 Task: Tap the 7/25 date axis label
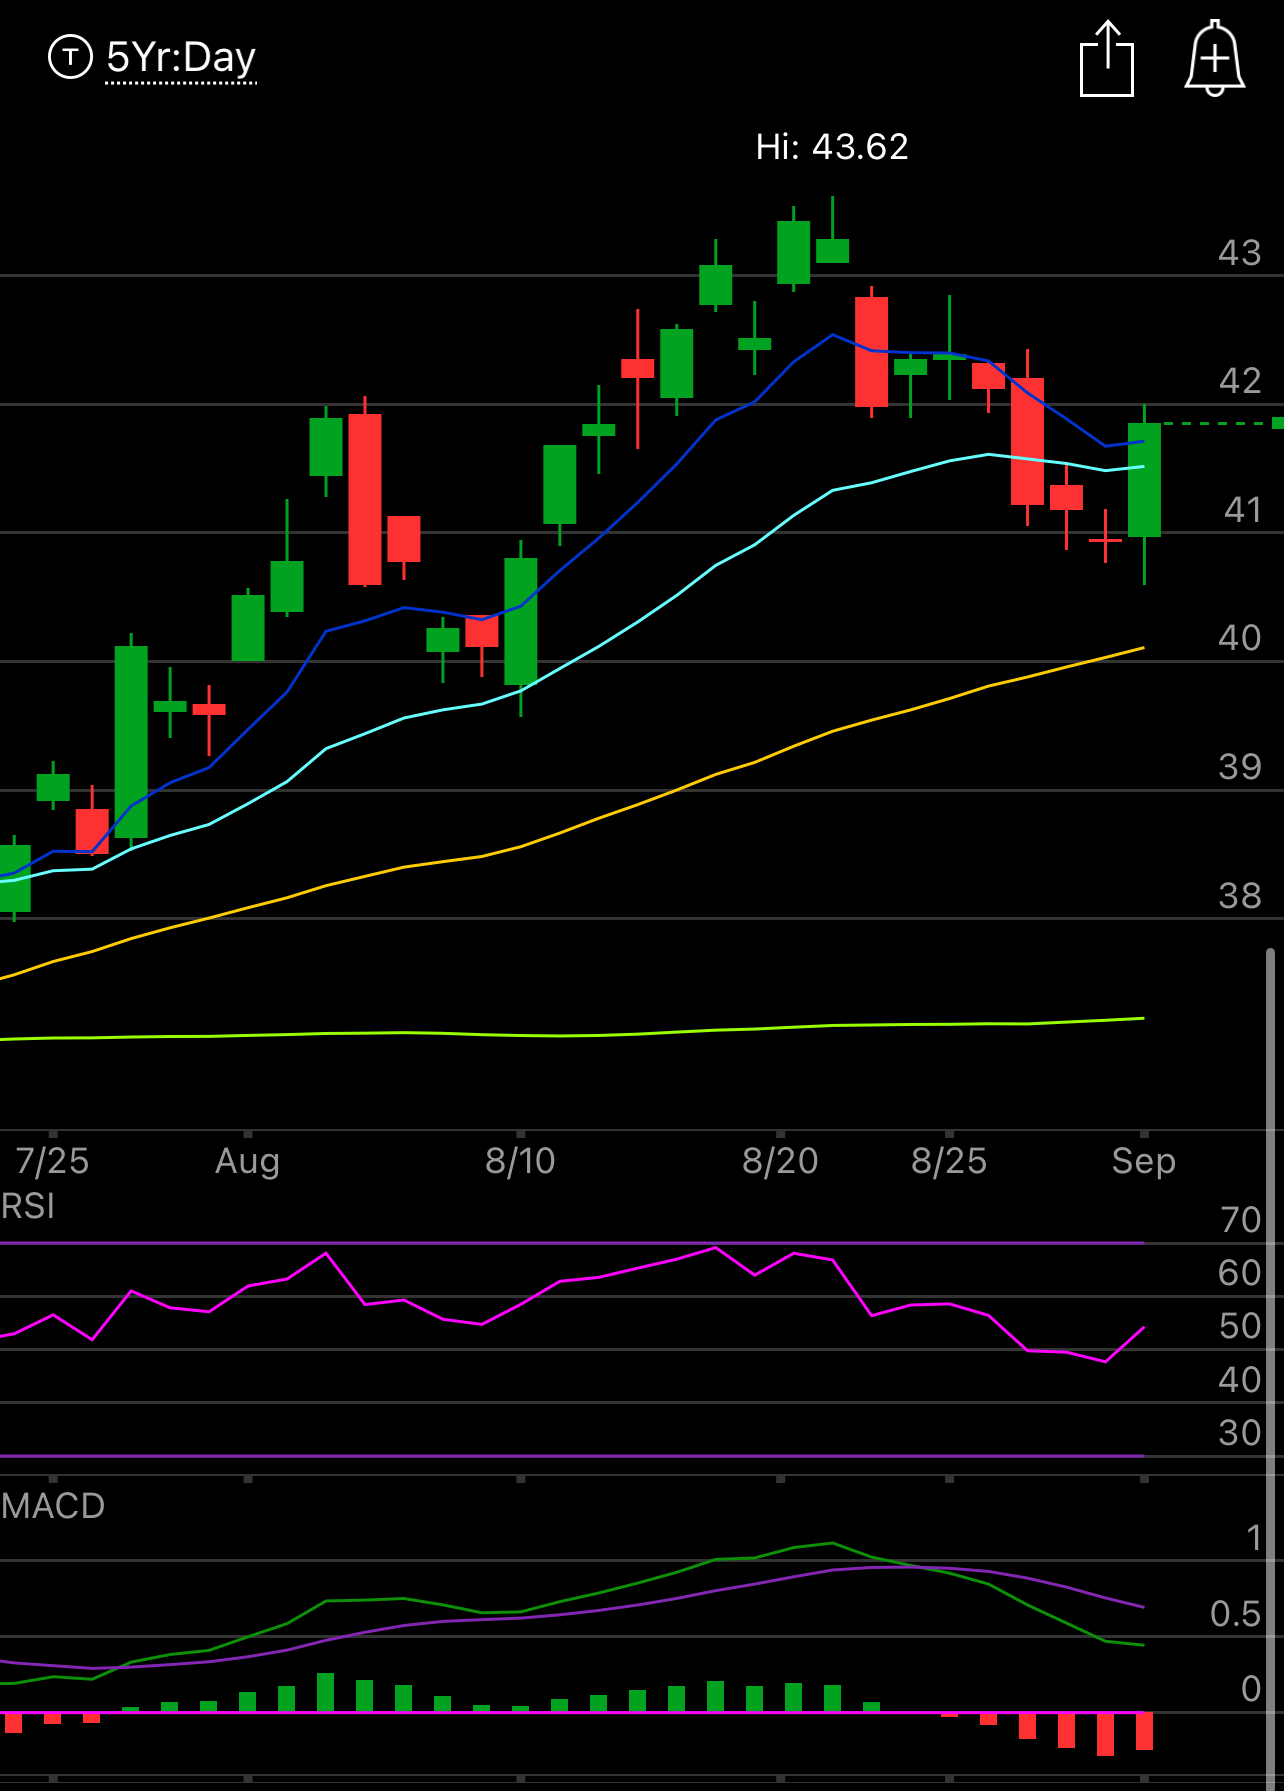52,1161
